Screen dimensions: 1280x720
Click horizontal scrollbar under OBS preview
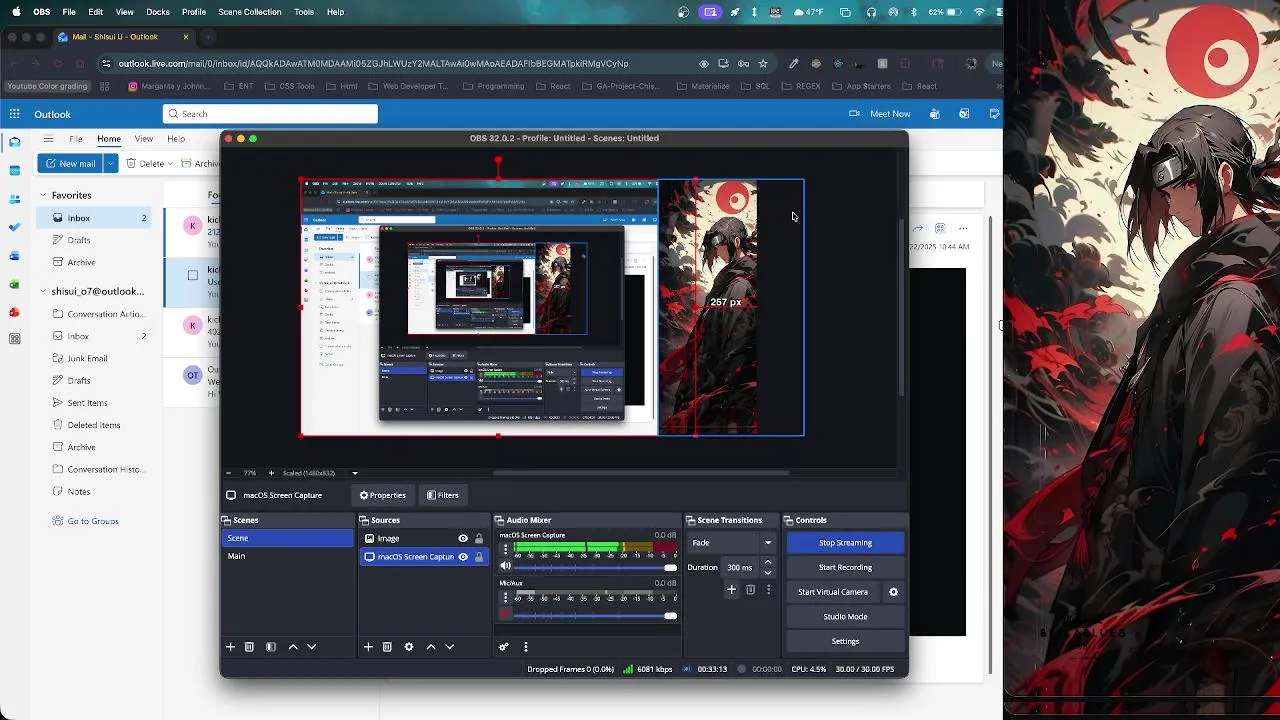[641, 473]
